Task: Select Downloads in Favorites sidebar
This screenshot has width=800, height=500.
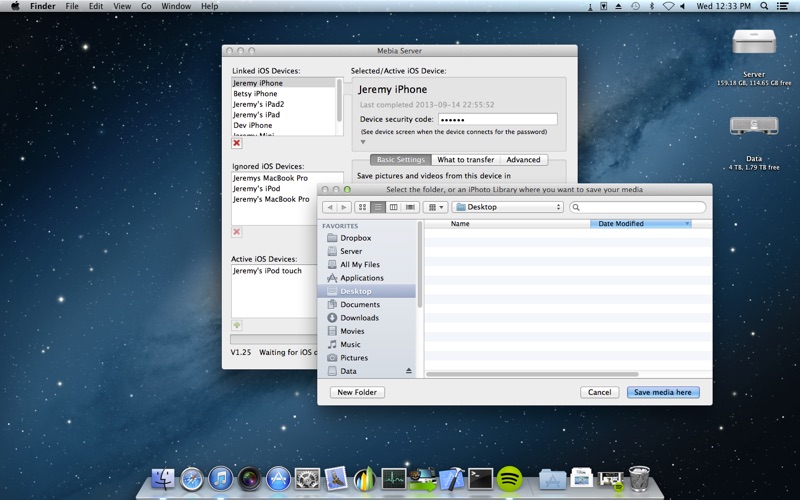Action: (x=367, y=317)
